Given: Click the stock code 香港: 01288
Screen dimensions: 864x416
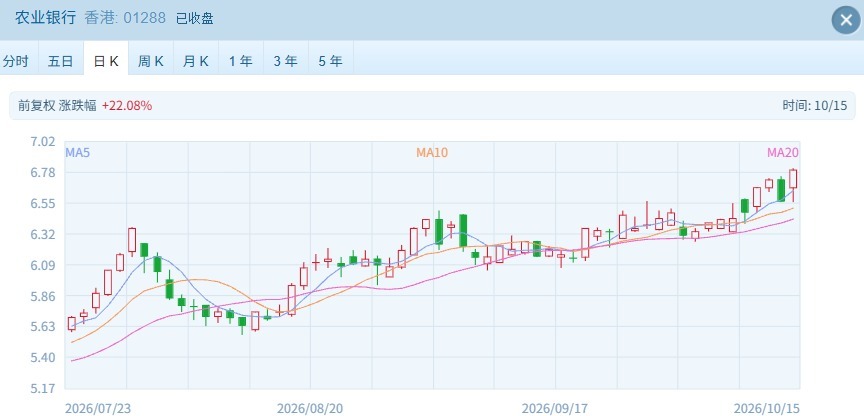Looking at the screenshot, I should point(125,18).
